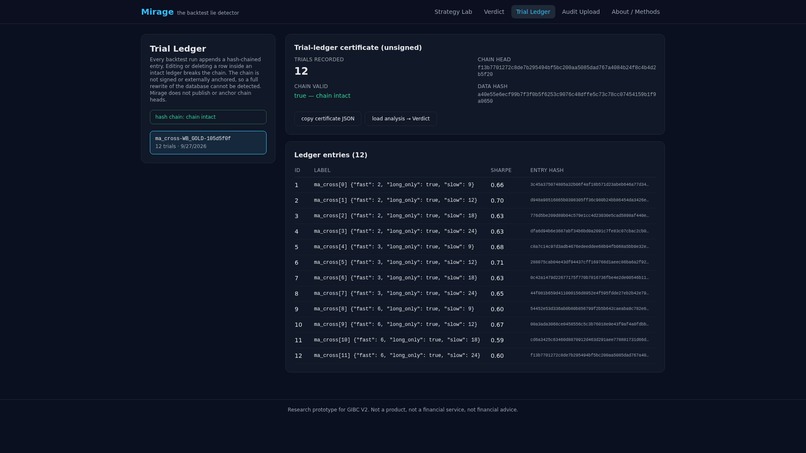Click the Research prototype footer text

402,410
